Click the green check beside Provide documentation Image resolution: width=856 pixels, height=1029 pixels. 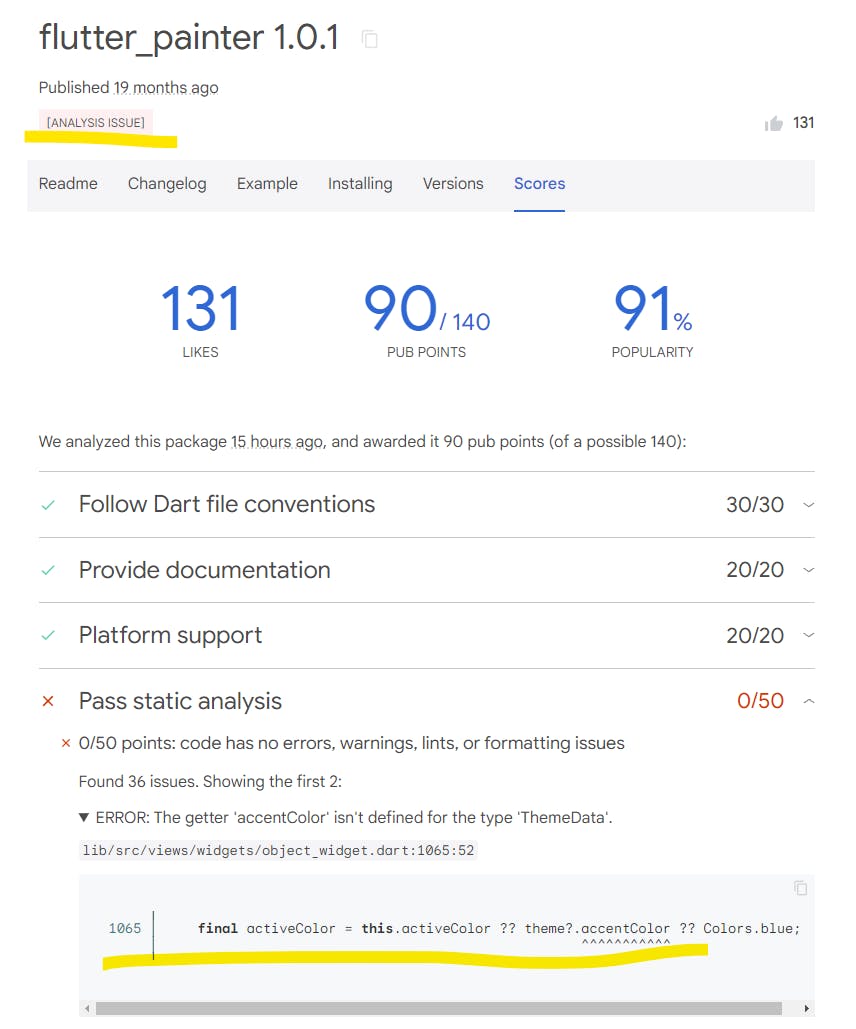(47, 570)
